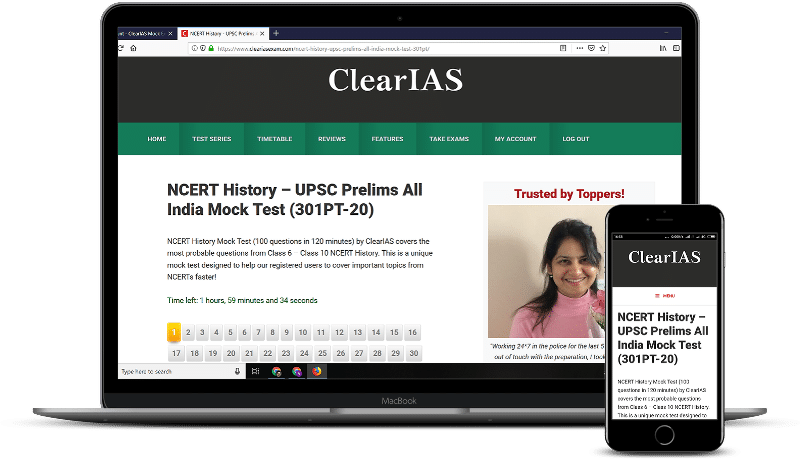Viewport: 800px width, 459px height.
Task: Go to question 30 button
Action: point(414,353)
